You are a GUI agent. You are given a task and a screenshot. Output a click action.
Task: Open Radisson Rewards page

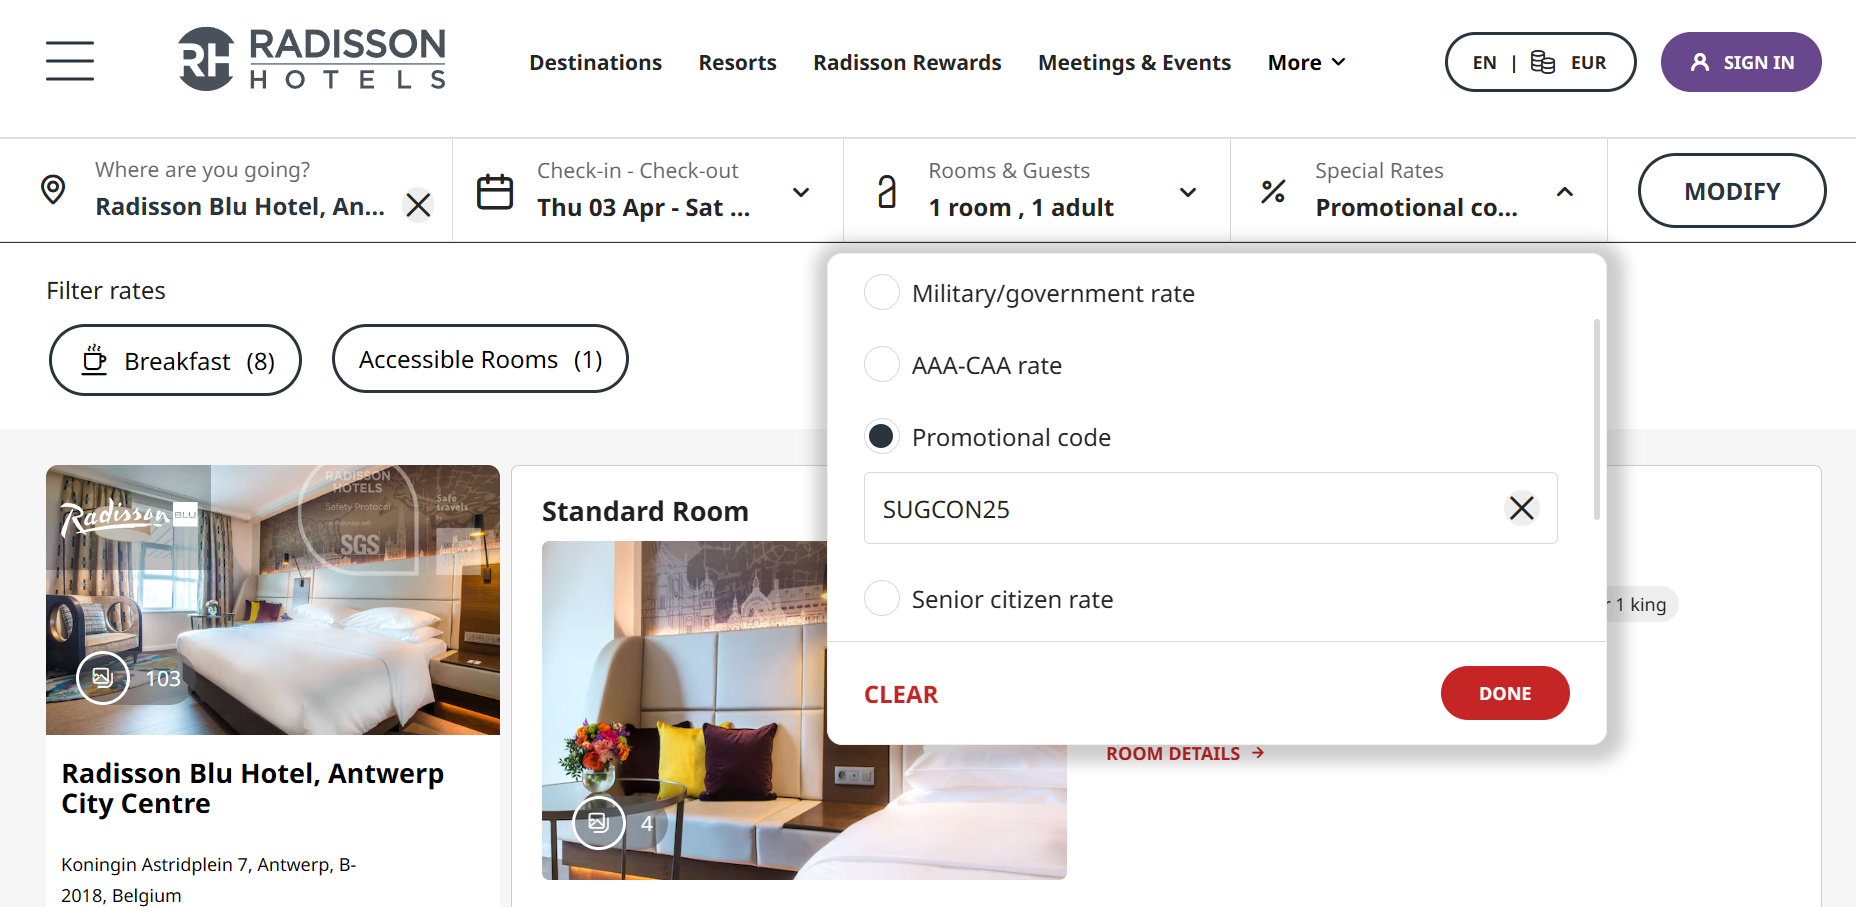[907, 62]
